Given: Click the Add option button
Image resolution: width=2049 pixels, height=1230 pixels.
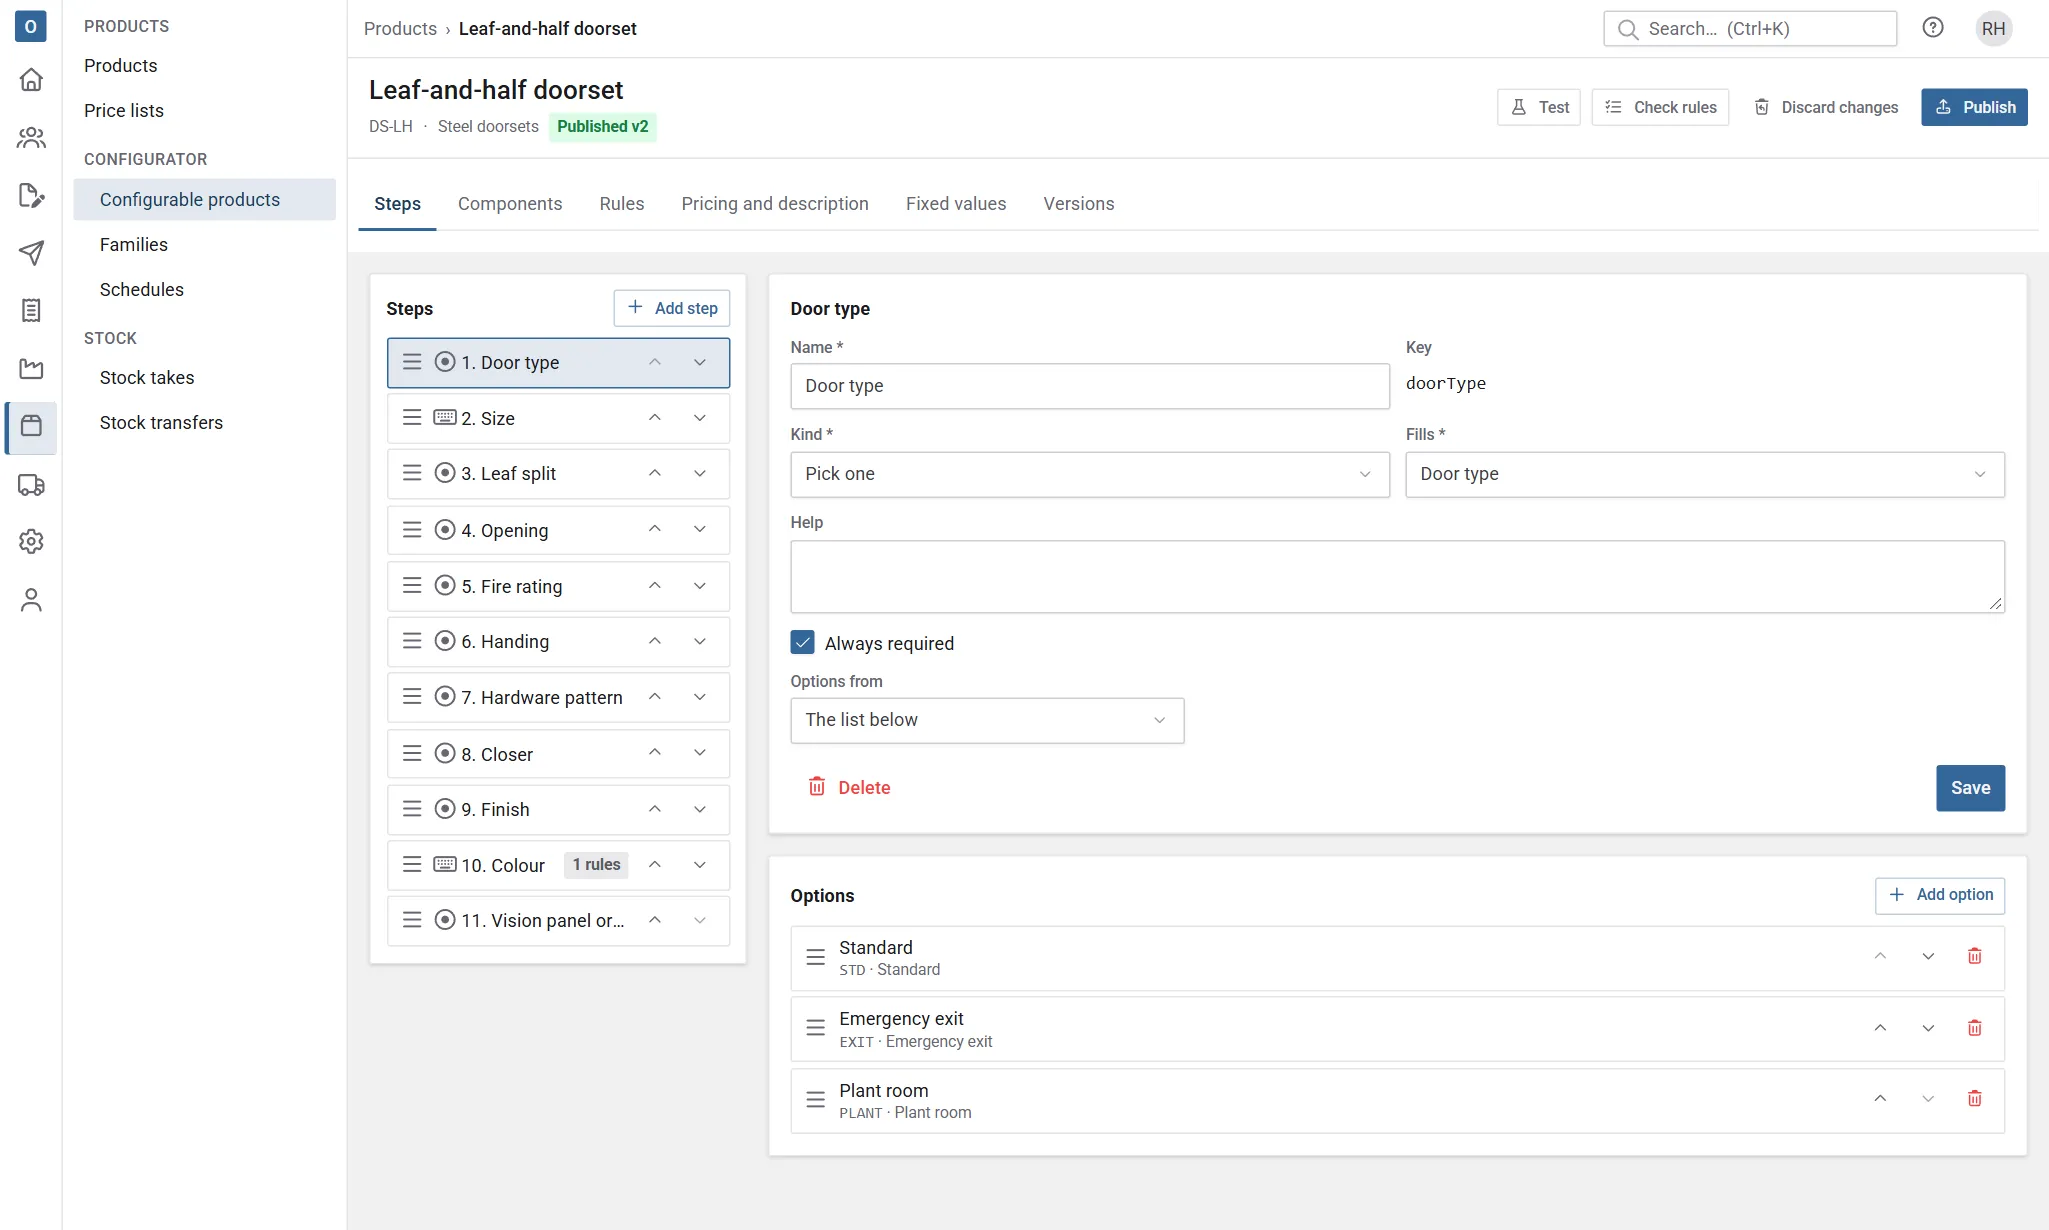Looking at the screenshot, I should coord(1940,895).
